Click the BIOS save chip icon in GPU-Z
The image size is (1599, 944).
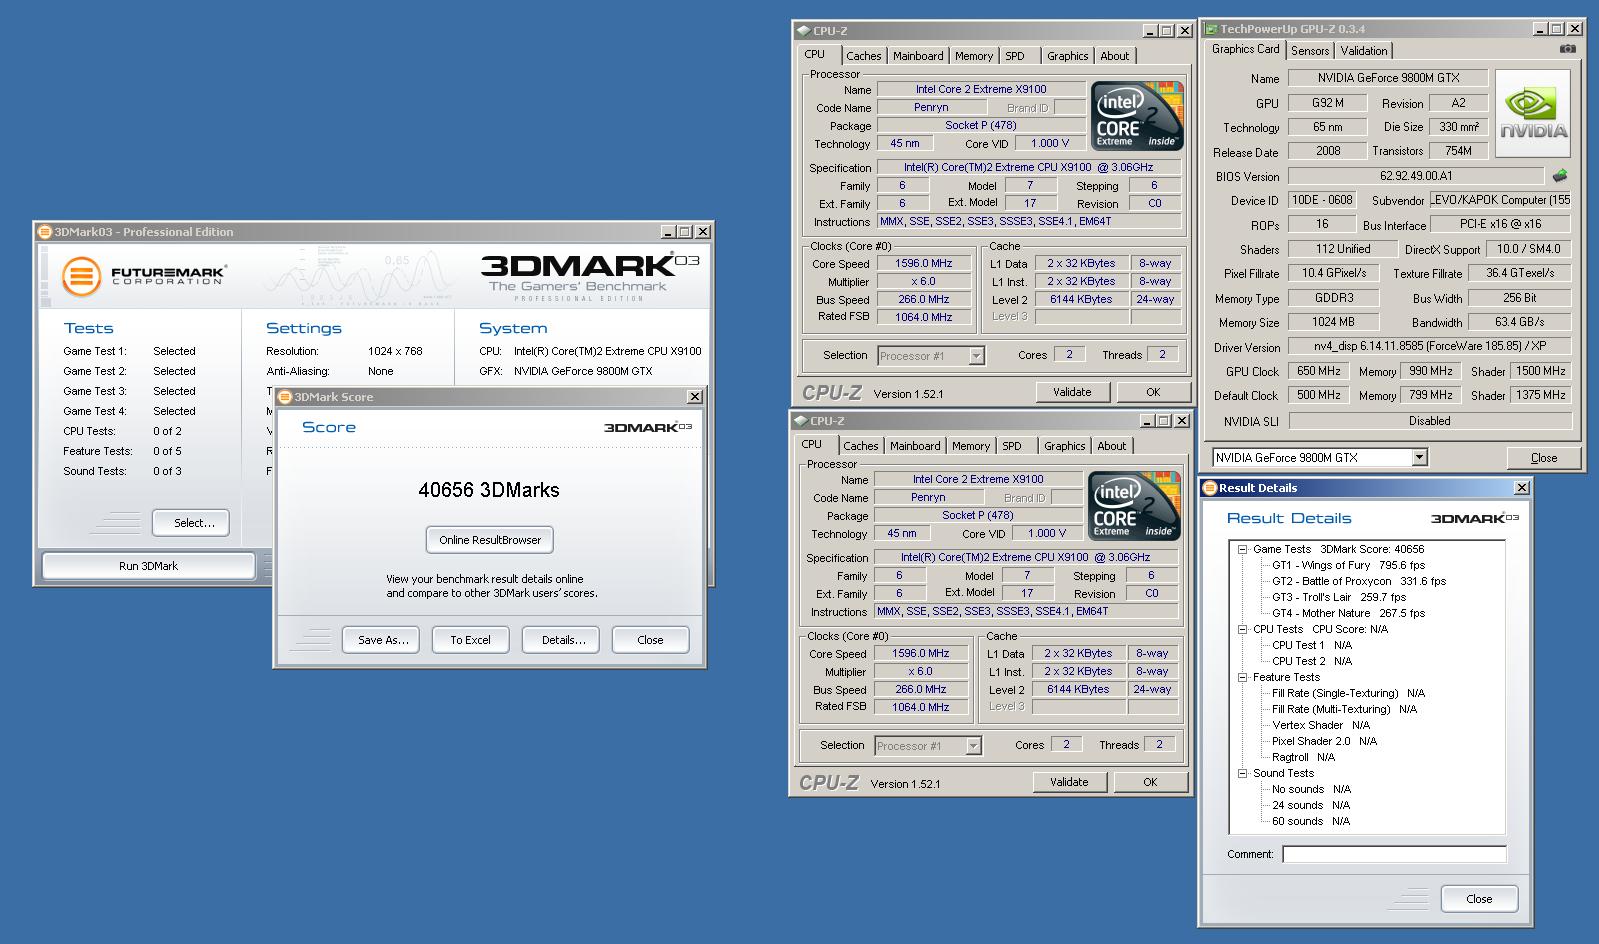click(x=1560, y=176)
